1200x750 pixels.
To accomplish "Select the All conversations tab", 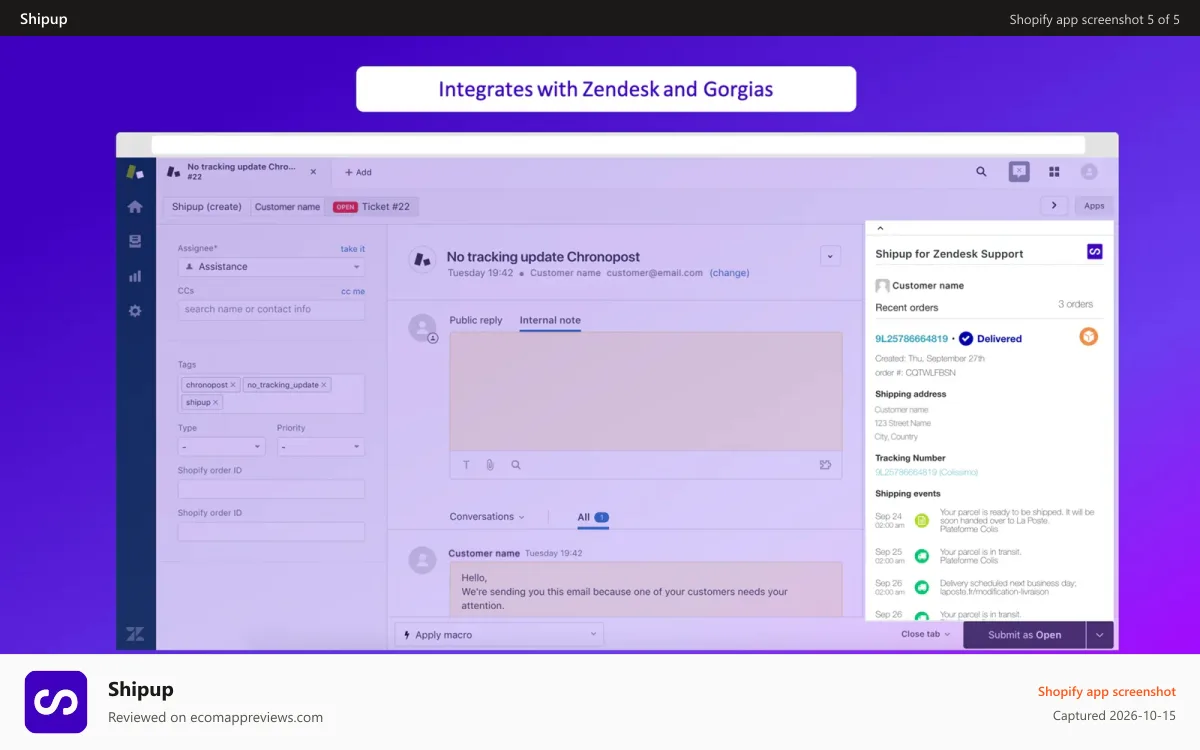I will click(593, 517).
